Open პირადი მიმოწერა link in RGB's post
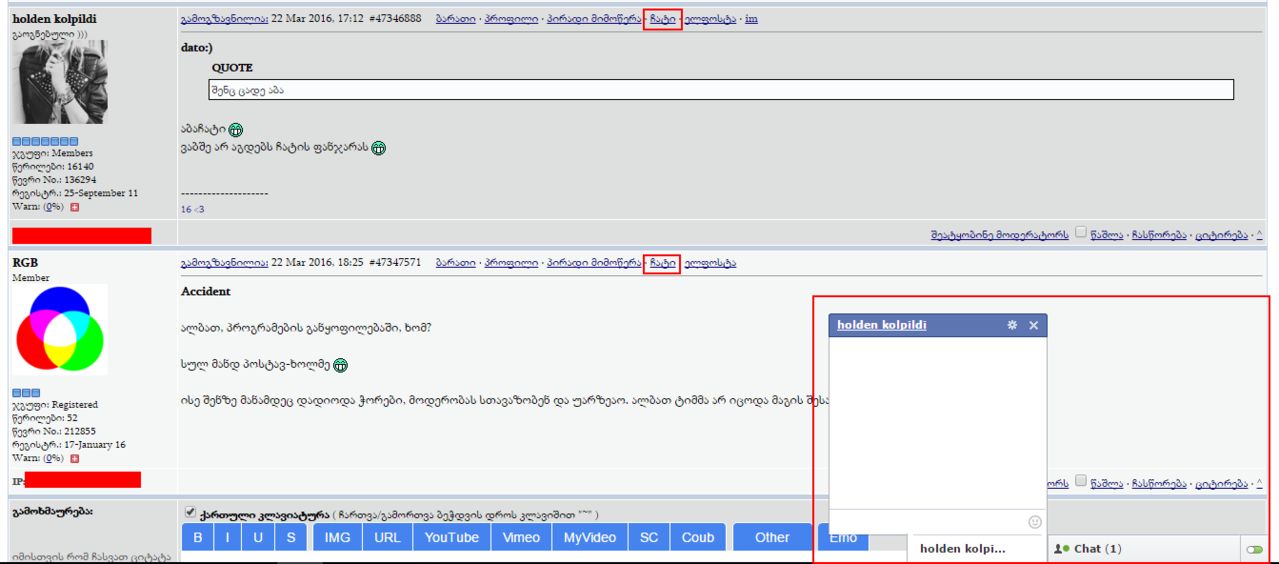This screenshot has width=1279, height=564. [x=592, y=263]
